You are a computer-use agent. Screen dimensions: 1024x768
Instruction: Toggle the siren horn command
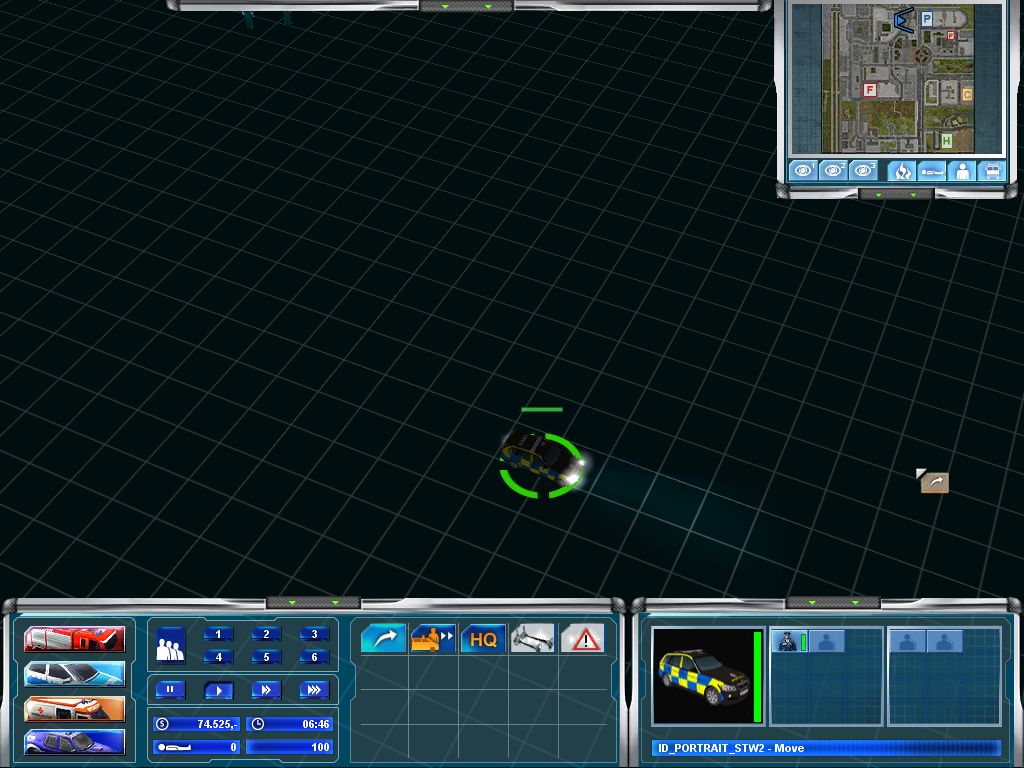[533, 638]
